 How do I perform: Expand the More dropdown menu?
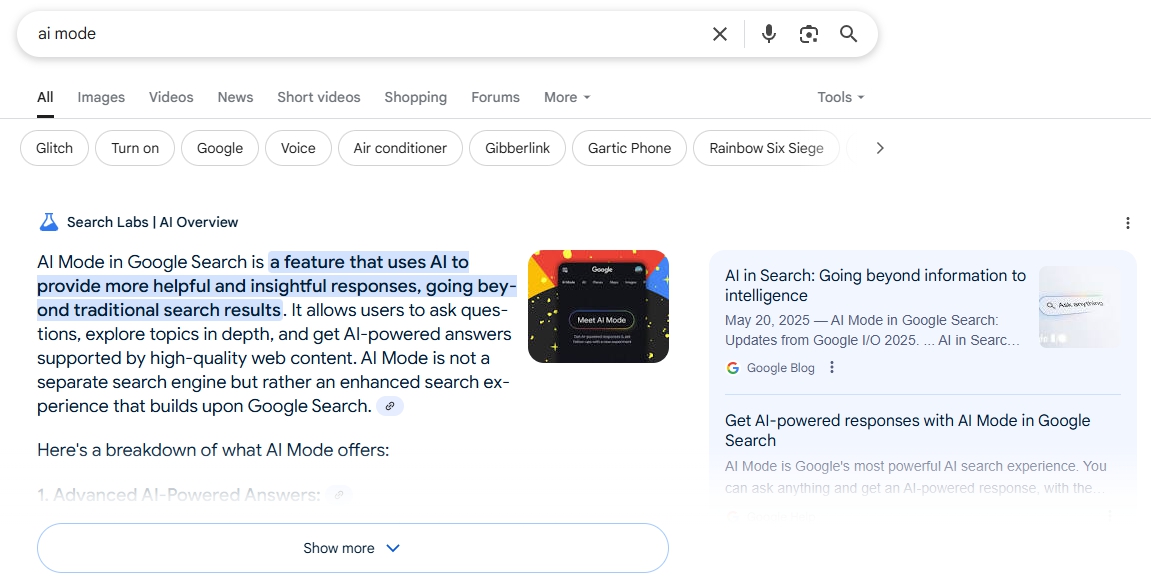click(567, 97)
